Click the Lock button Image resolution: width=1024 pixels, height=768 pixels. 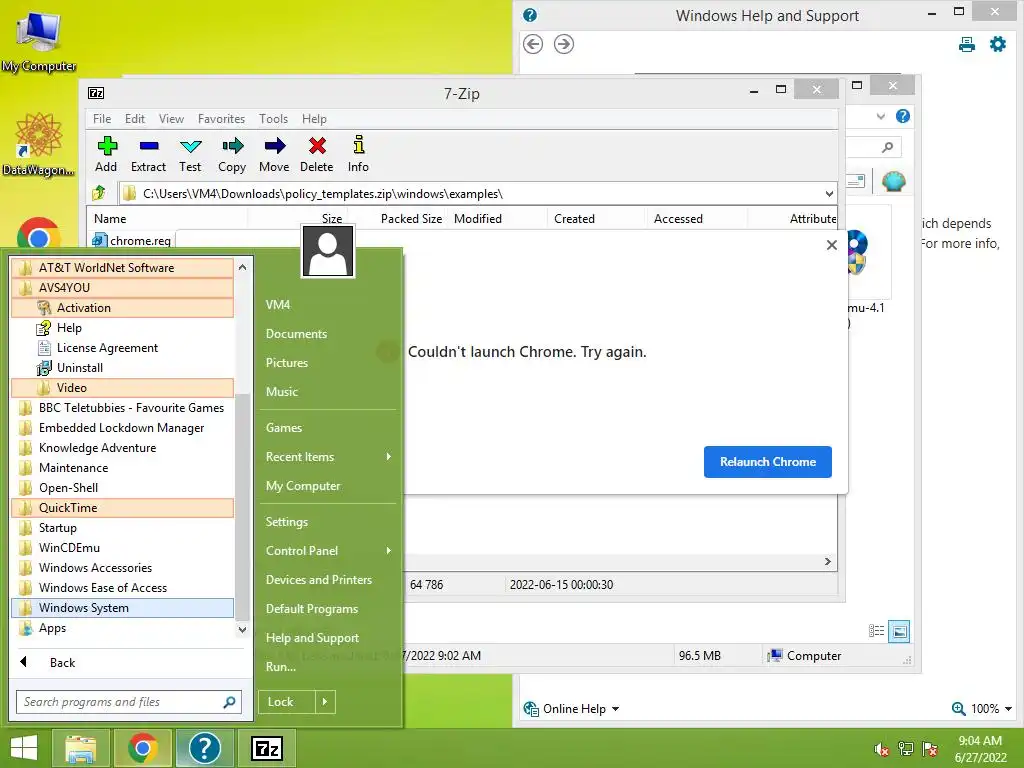pyautogui.click(x=287, y=702)
